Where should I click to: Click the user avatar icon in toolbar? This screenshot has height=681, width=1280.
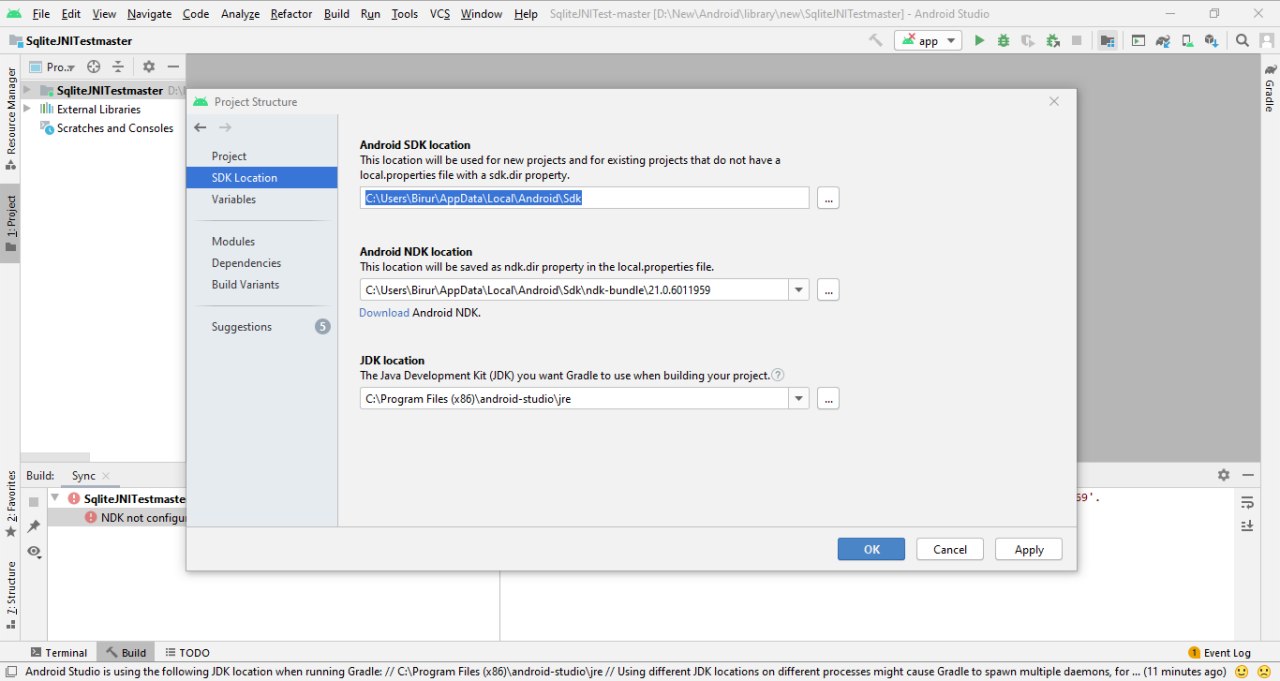1266,41
